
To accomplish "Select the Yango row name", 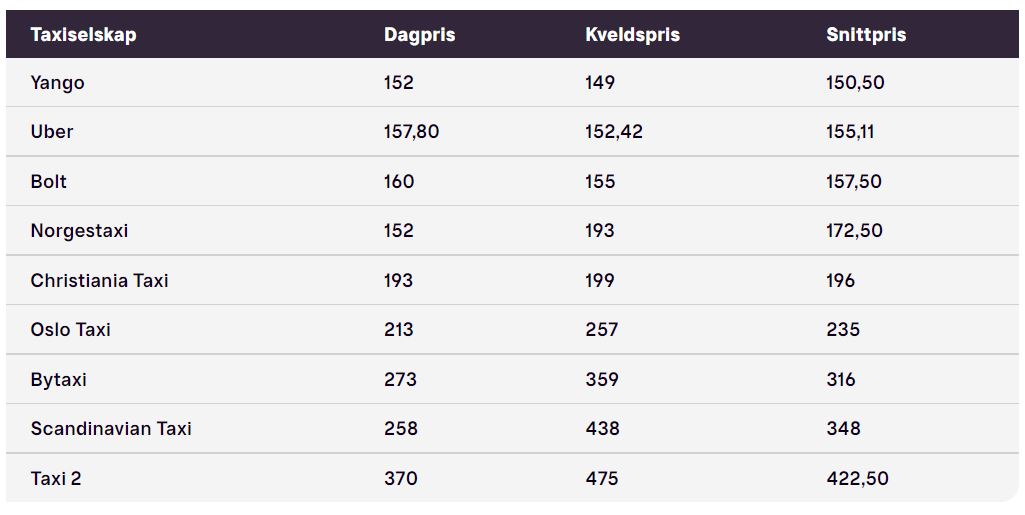I will 58,83.
